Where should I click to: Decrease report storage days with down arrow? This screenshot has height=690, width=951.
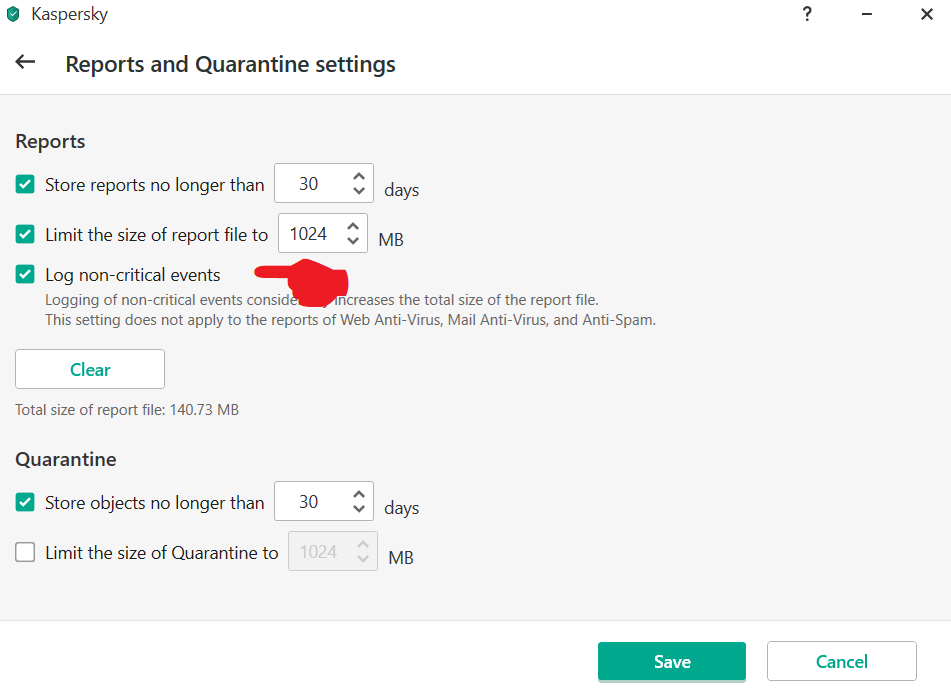coord(358,192)
